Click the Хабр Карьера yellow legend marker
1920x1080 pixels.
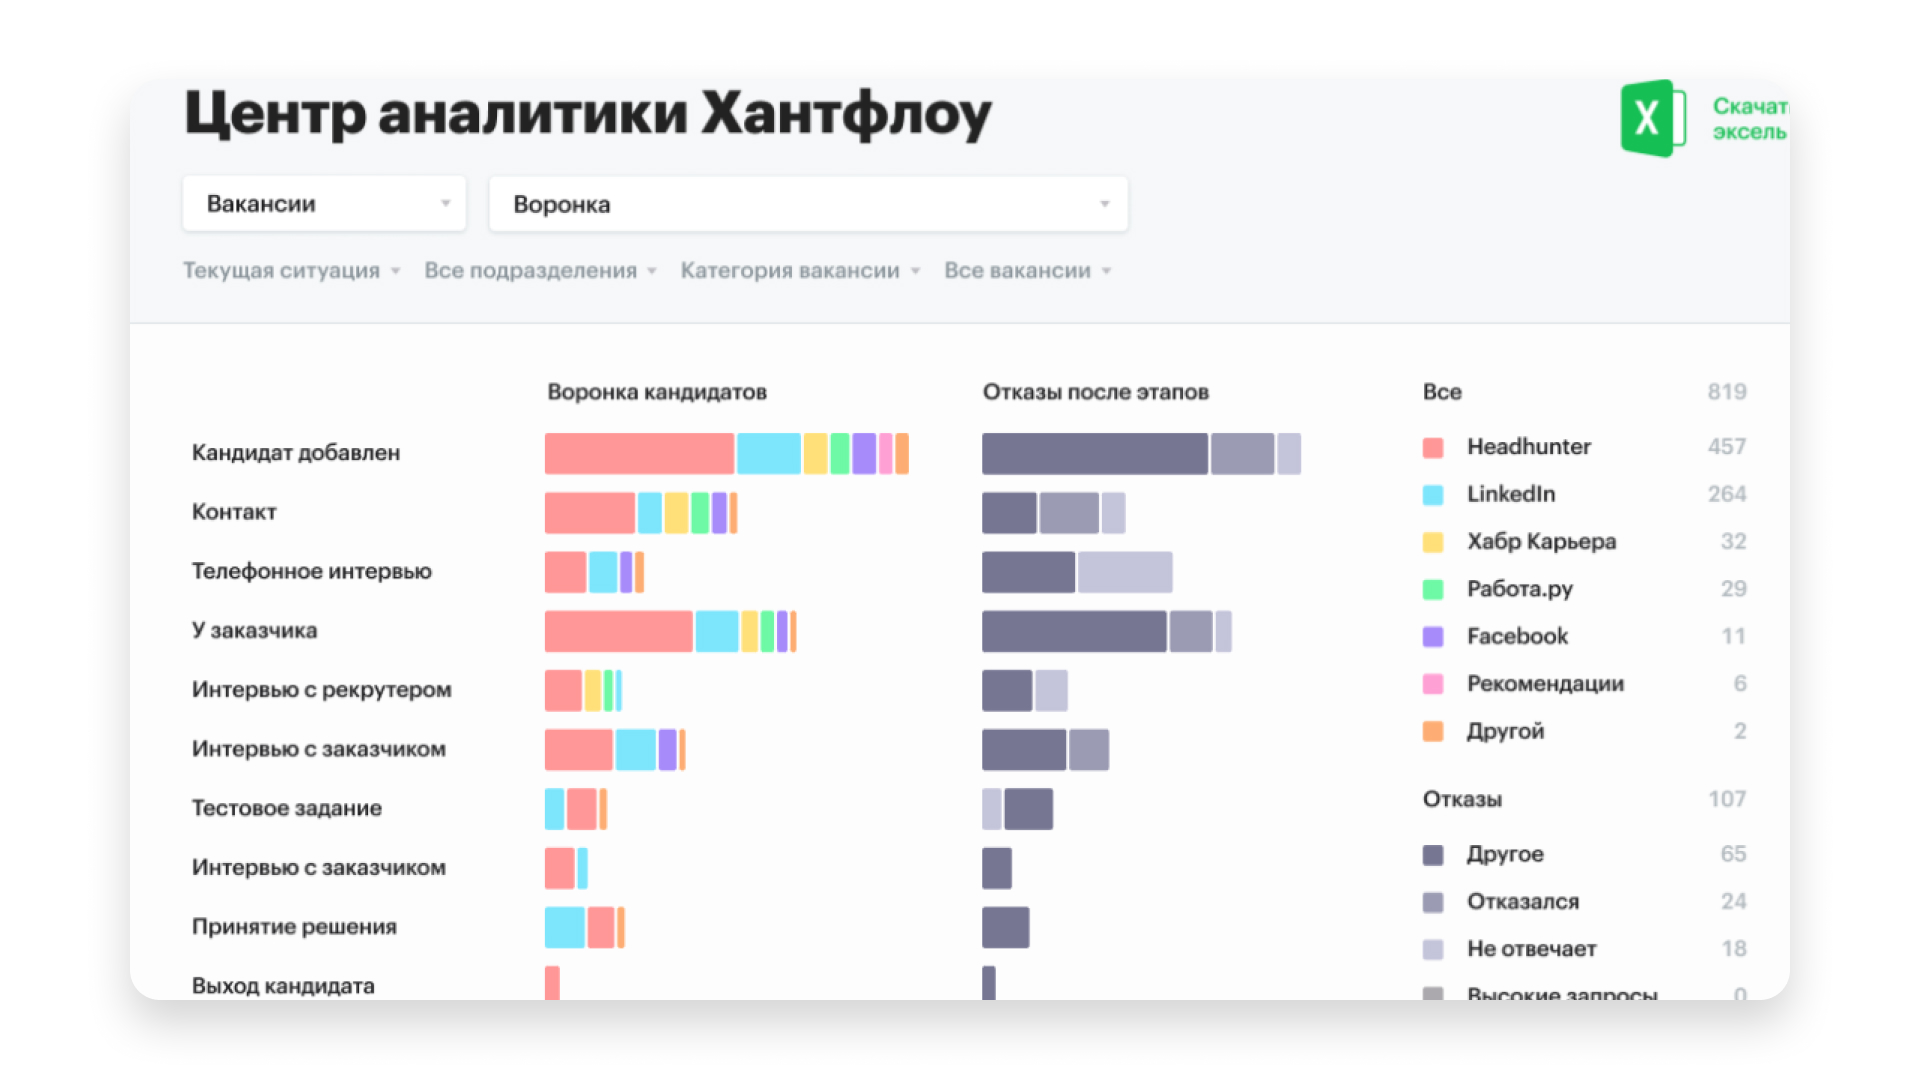pos(1434,541)
